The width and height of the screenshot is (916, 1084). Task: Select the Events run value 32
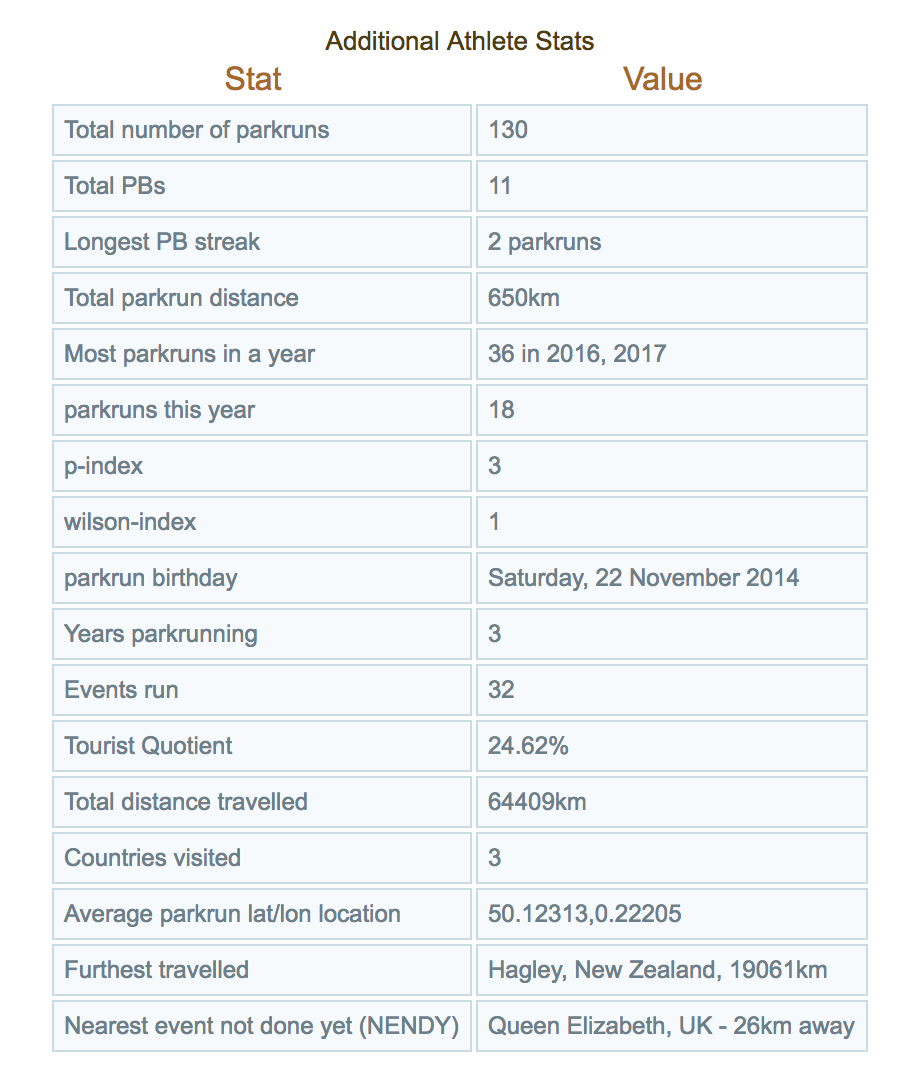(x=502, y=690)
